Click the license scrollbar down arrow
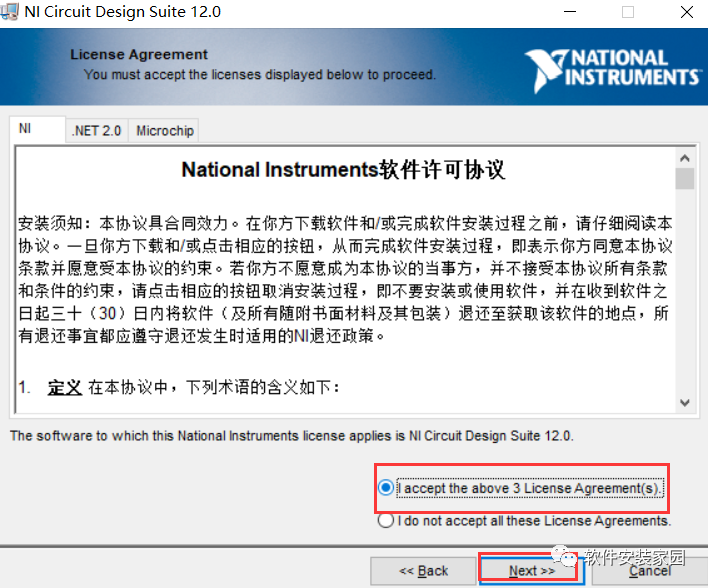Viewport: 708px width, 588px height. click(x=685, y=402)
